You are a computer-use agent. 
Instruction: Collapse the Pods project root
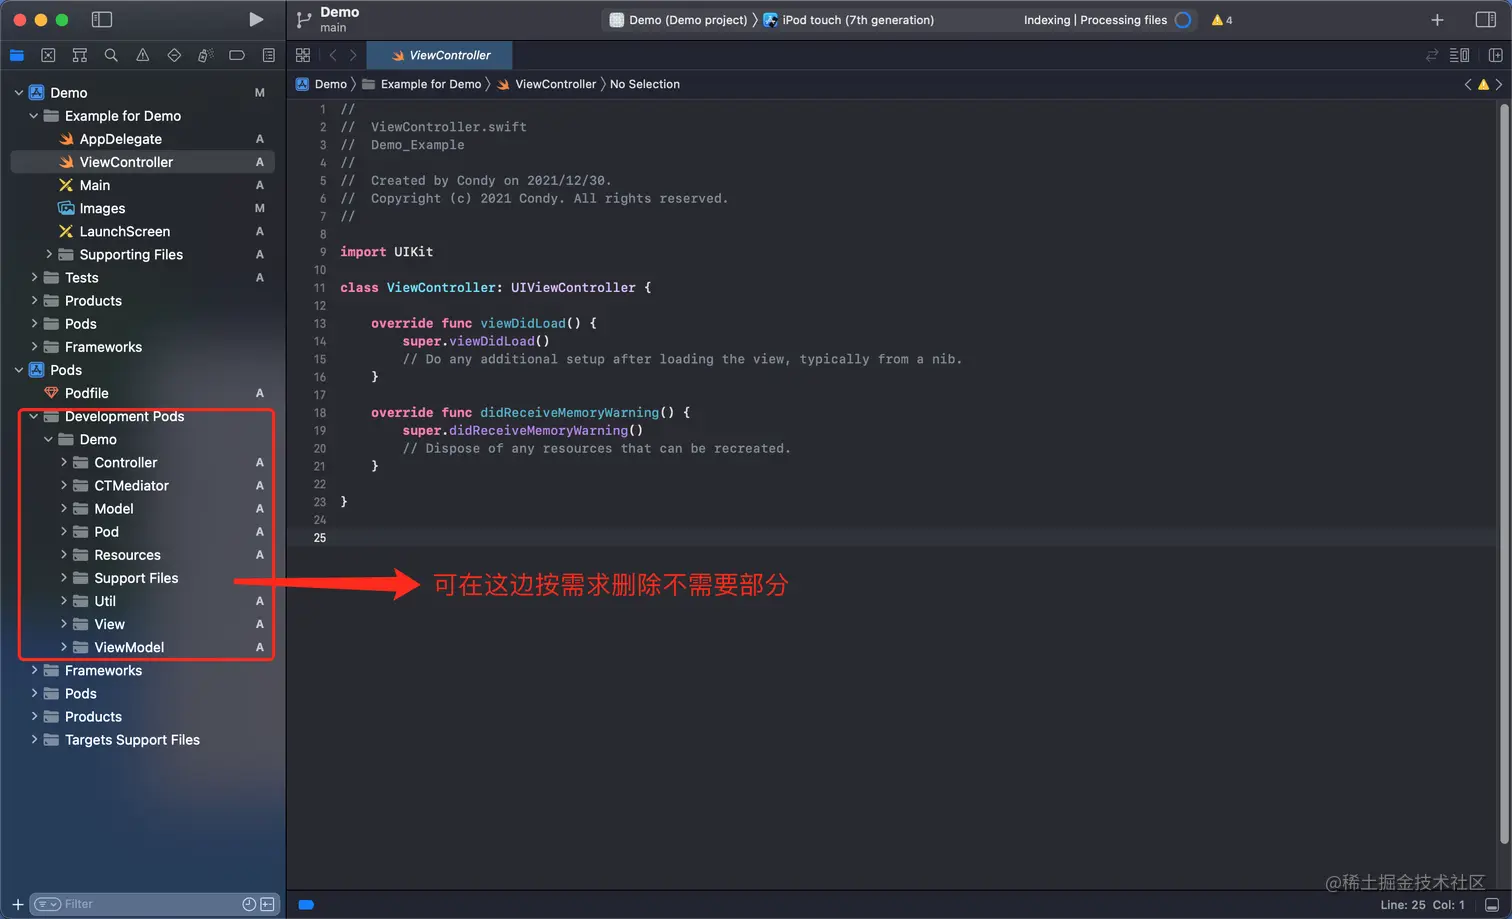(18, 370)
